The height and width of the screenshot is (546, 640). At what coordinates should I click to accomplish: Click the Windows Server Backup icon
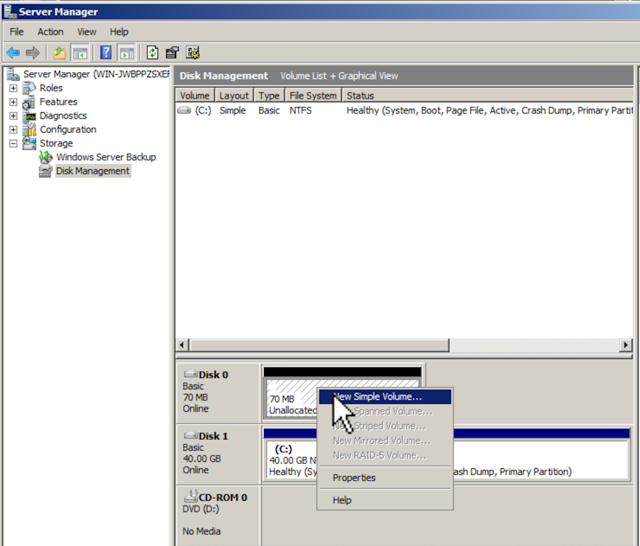click(x=46, y=157)
